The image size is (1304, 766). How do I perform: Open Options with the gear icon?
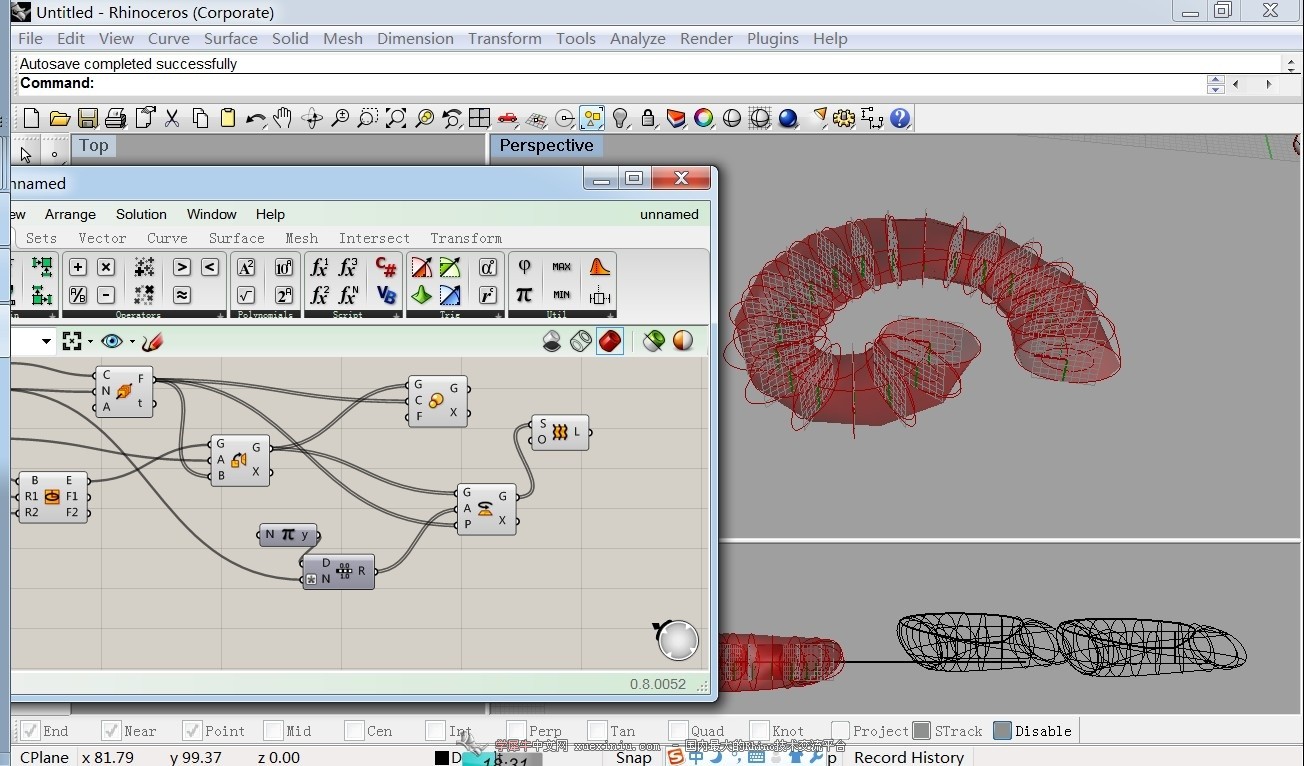[x=845, y=118]
